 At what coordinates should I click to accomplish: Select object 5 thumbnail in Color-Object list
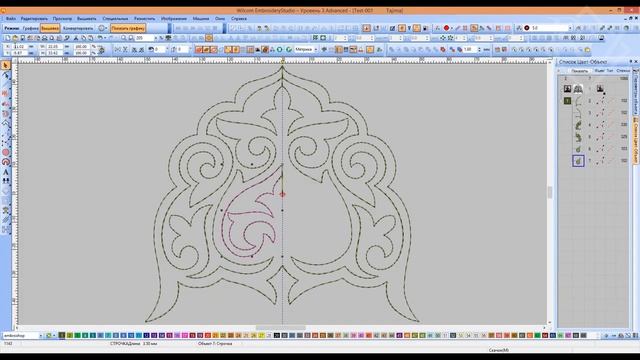coord(578,137)
